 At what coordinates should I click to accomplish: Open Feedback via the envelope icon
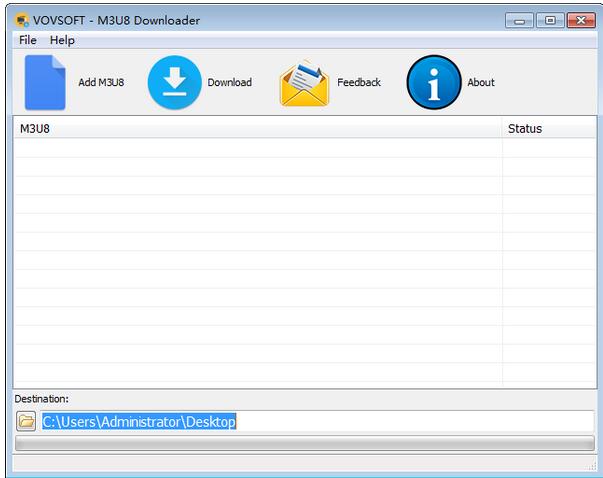[305, 83]
